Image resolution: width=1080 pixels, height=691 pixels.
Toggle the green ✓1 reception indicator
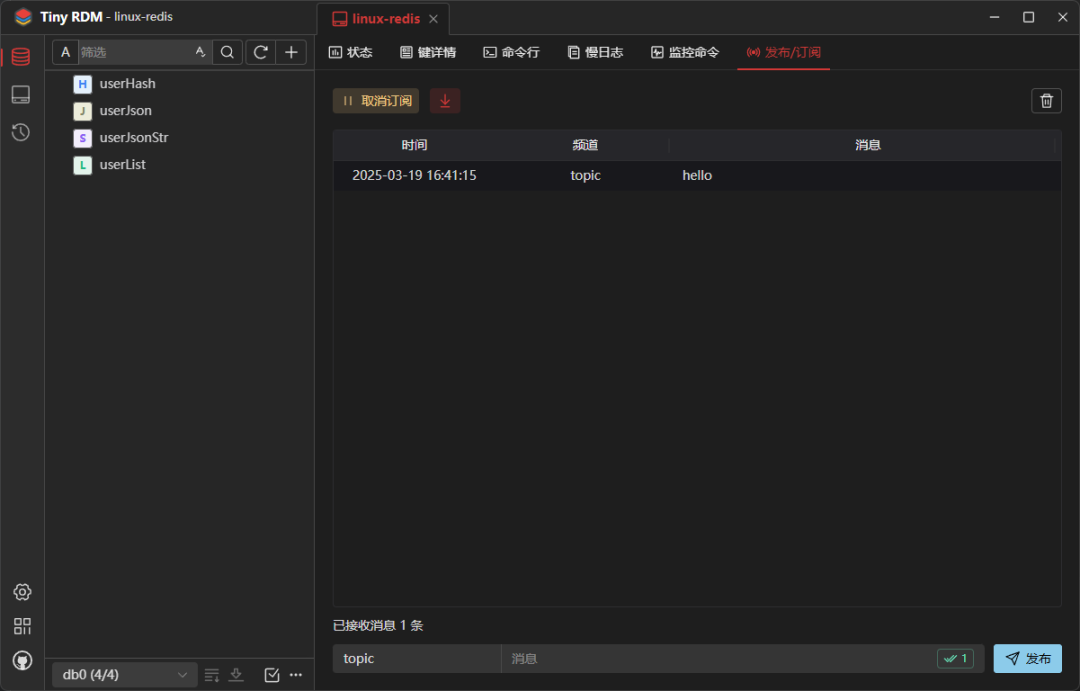tap(955, 658)
